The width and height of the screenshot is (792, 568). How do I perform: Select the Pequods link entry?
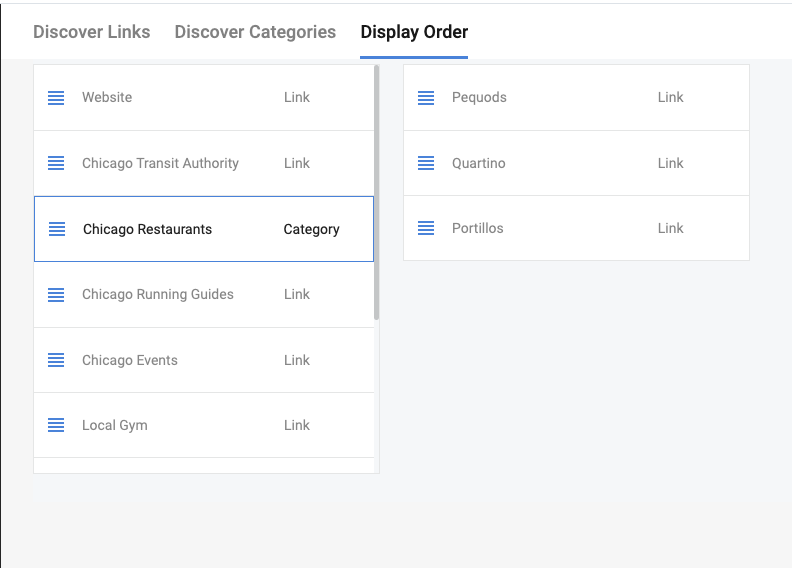(479, 98)
